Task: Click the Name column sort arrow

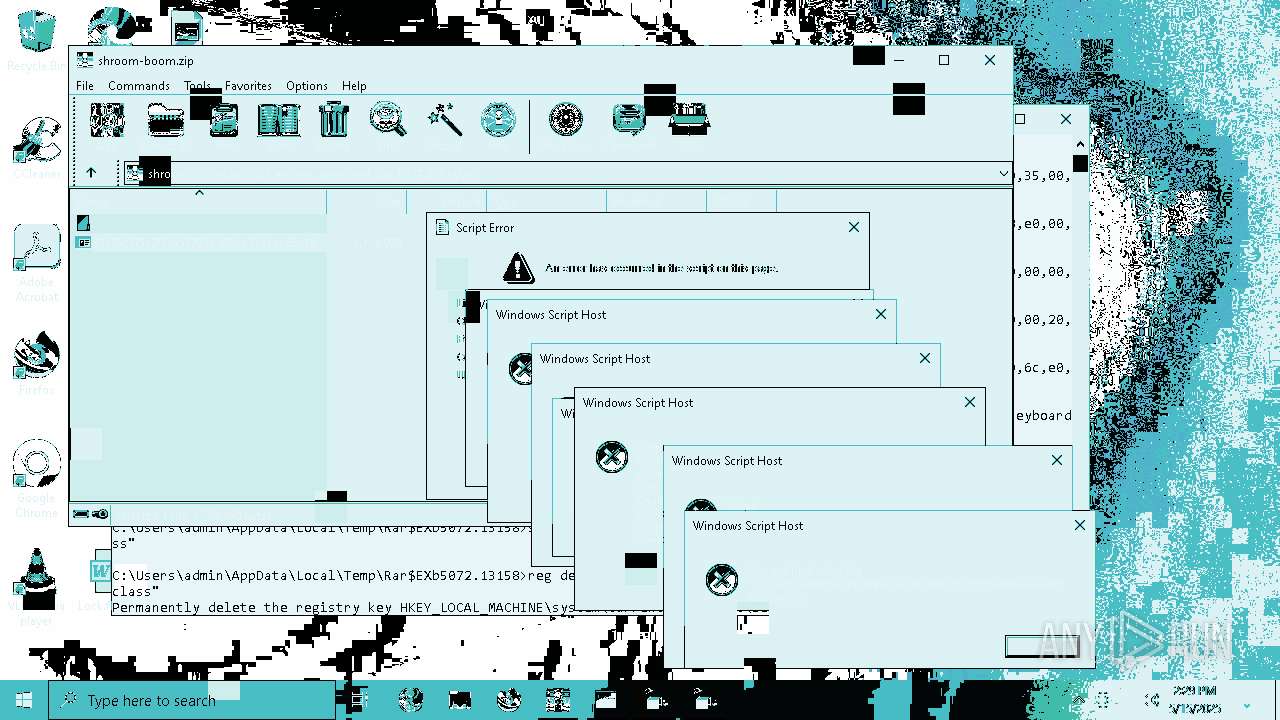Action: (x=198, y=193)
